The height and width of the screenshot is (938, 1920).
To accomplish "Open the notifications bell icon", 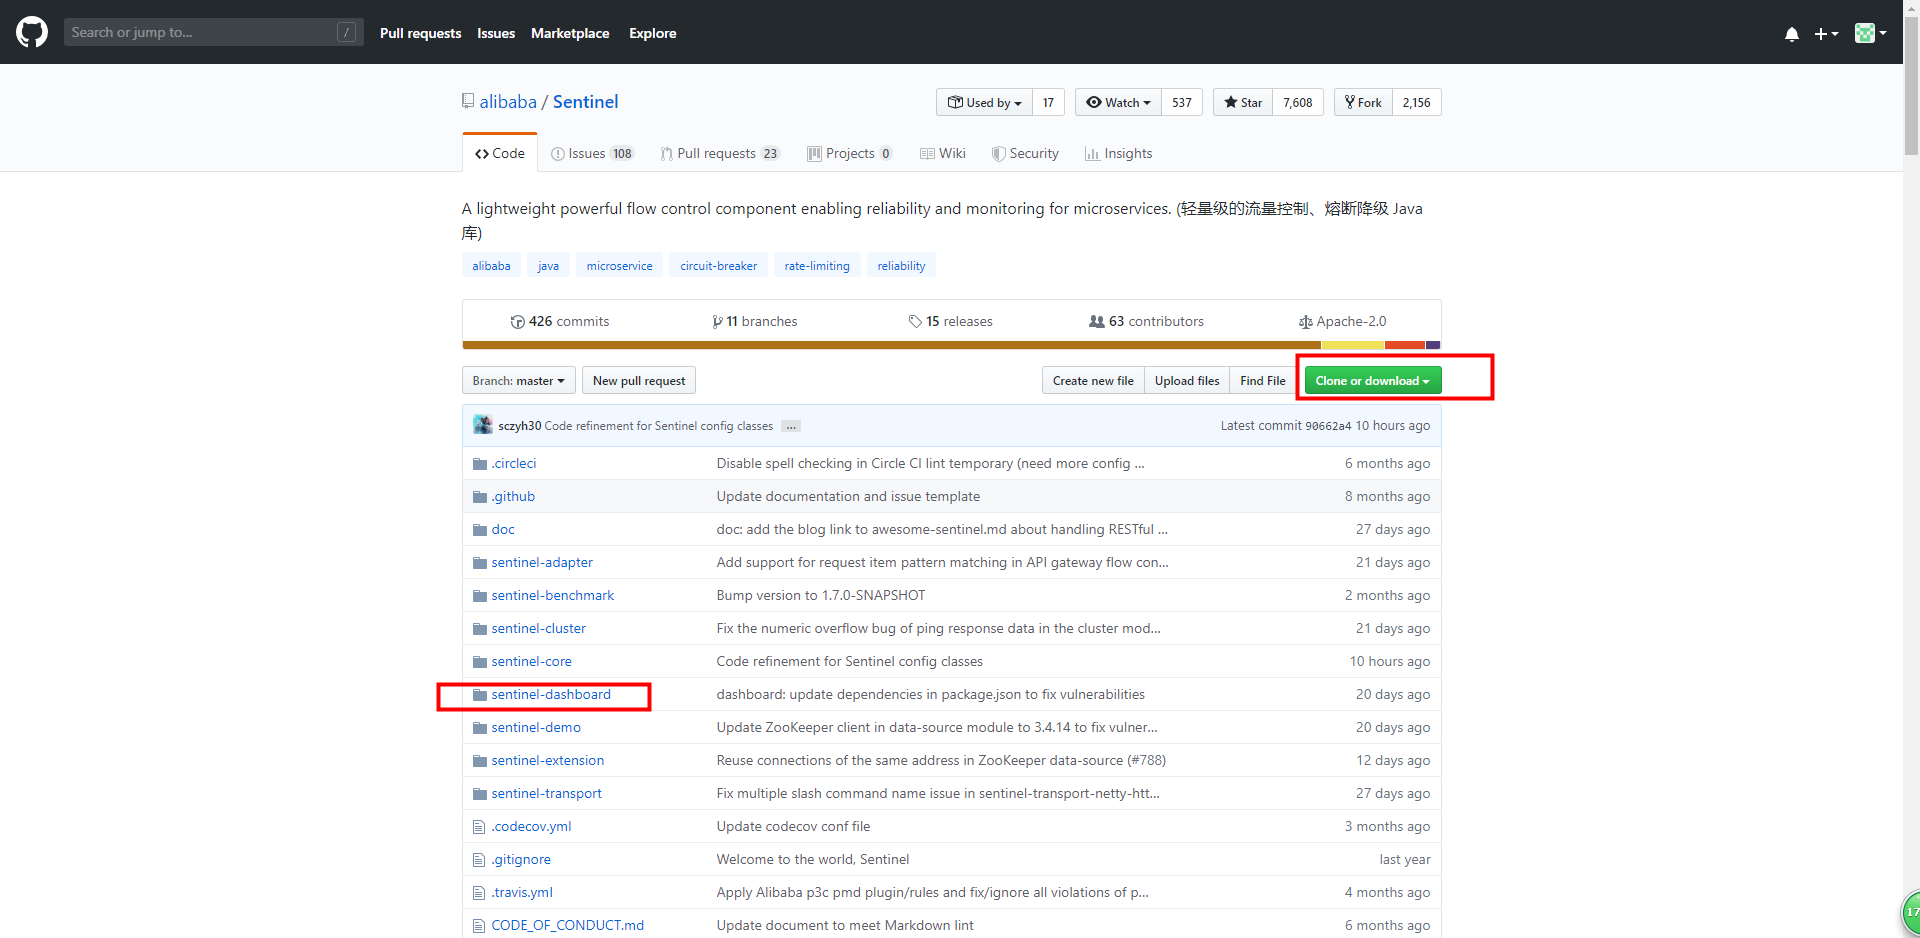I will [1790, 33].
